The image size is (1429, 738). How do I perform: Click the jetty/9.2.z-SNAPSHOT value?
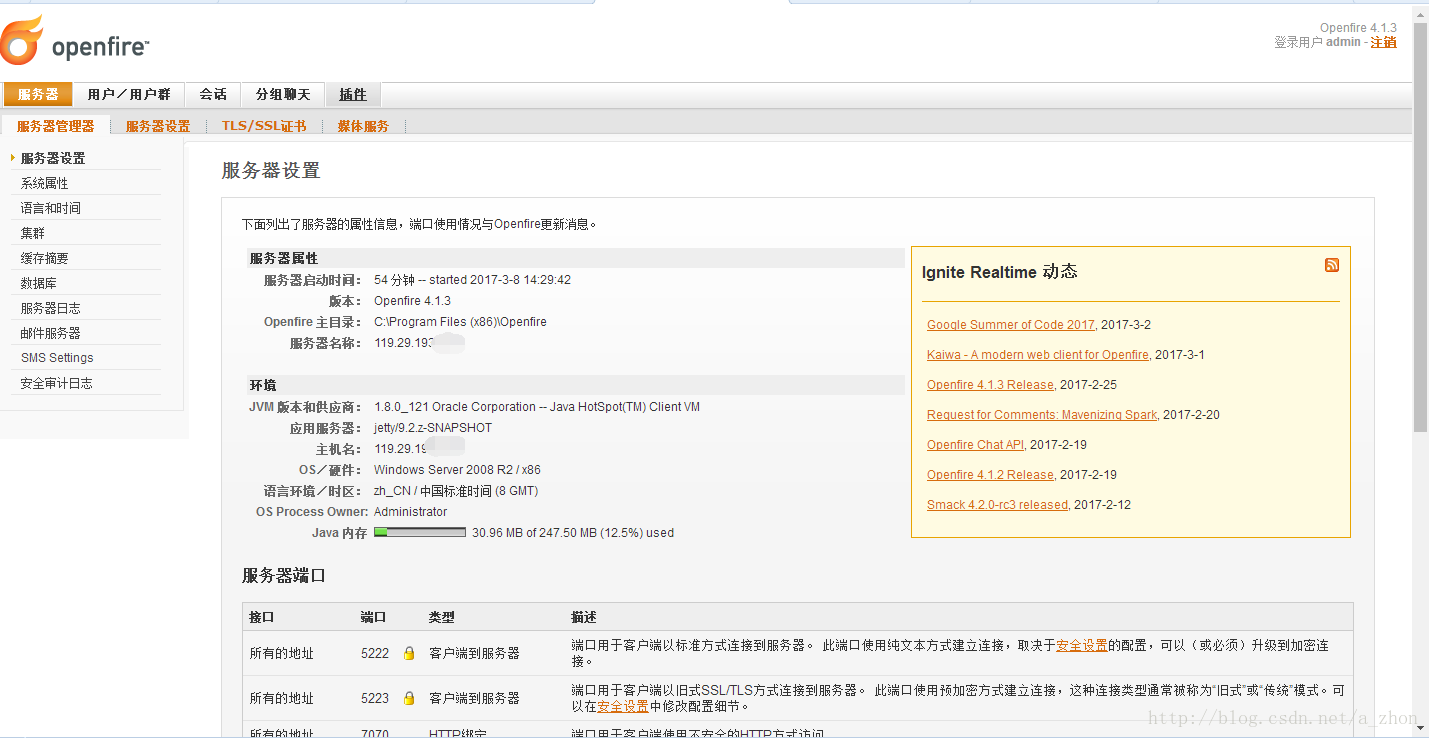pos(433,428)
